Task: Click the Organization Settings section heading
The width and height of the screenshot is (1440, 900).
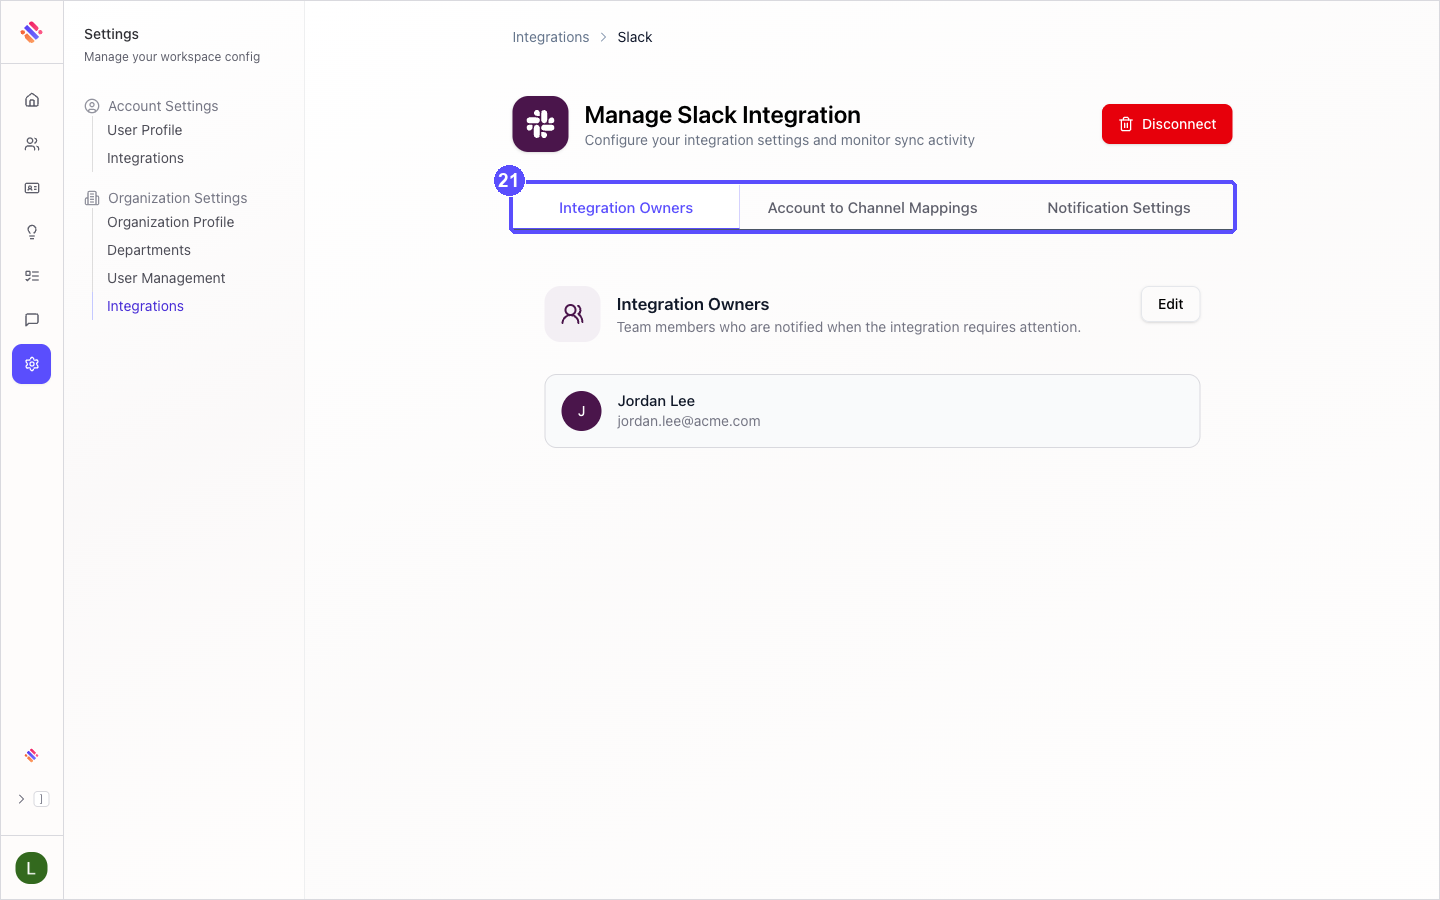Action: (178, 198)
